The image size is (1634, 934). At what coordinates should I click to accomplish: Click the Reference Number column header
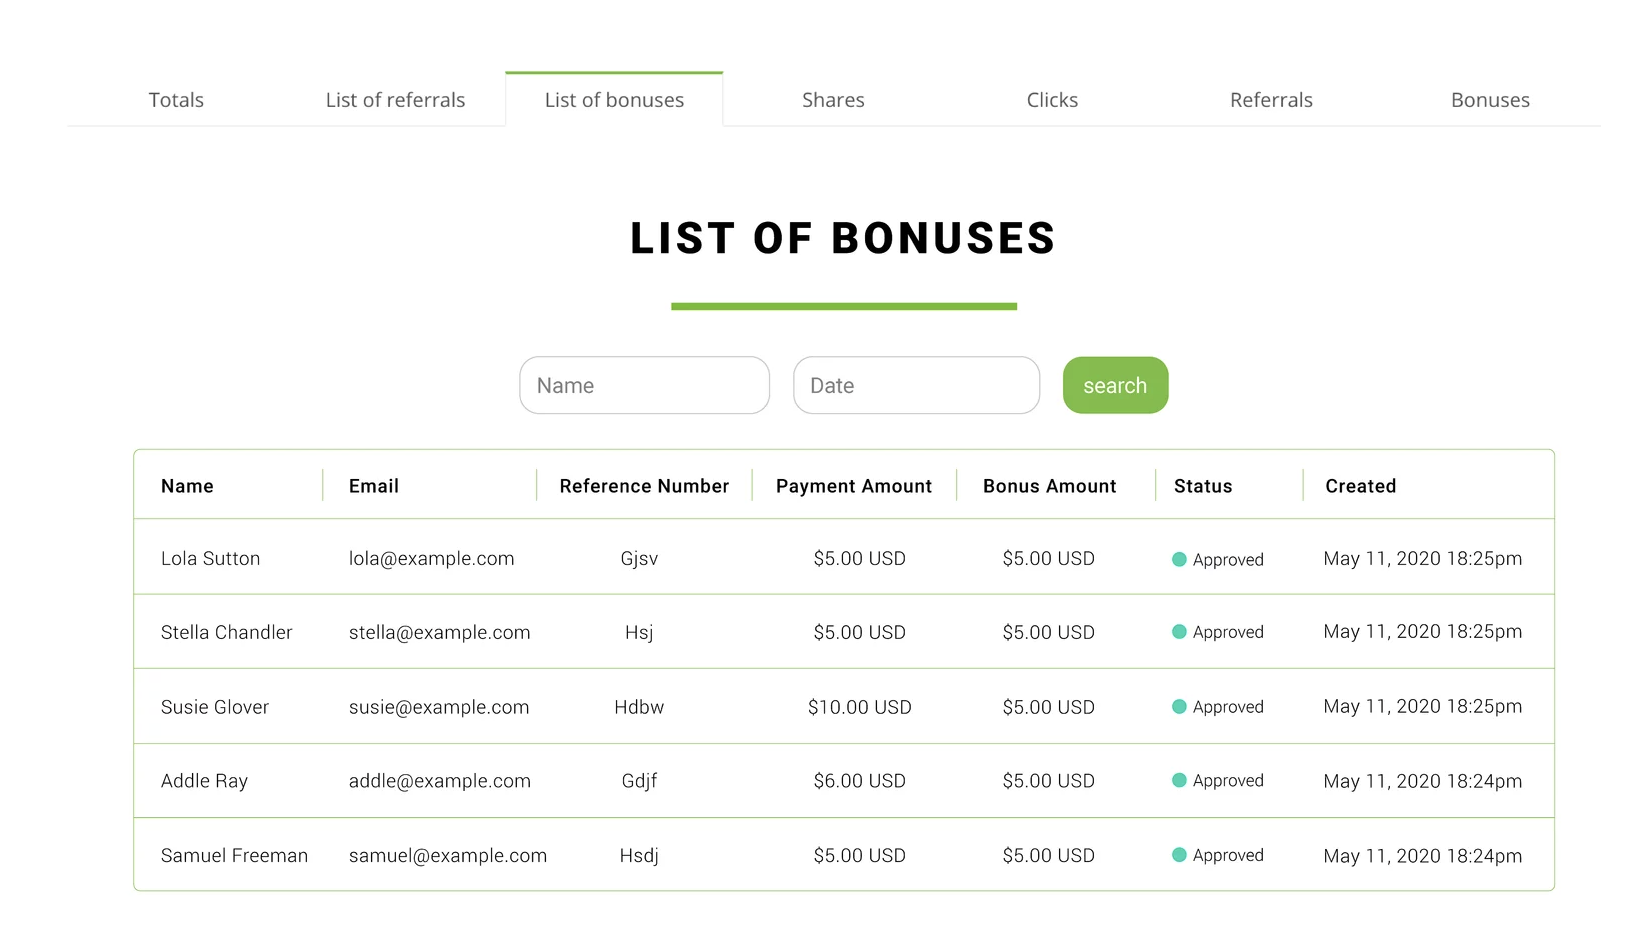click(643, 486)
